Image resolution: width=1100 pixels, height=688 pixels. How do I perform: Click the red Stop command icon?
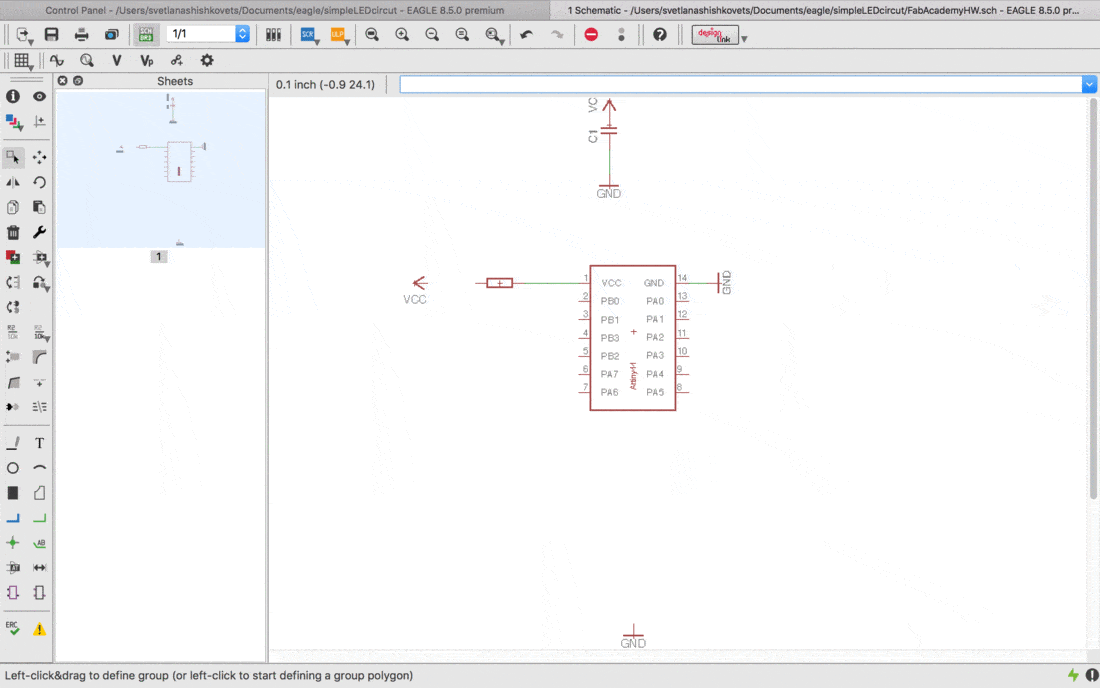(x=591, y=34)
